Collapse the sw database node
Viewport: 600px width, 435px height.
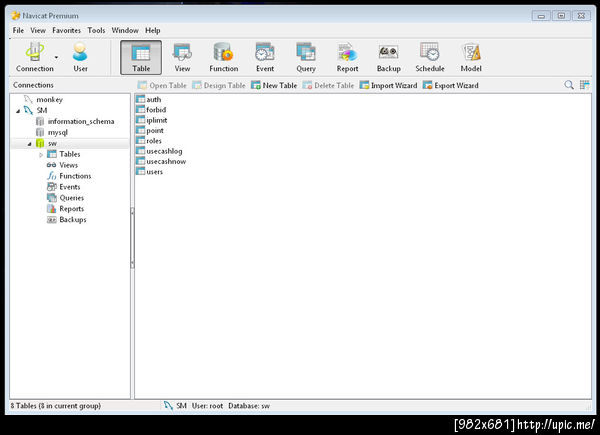29,144
